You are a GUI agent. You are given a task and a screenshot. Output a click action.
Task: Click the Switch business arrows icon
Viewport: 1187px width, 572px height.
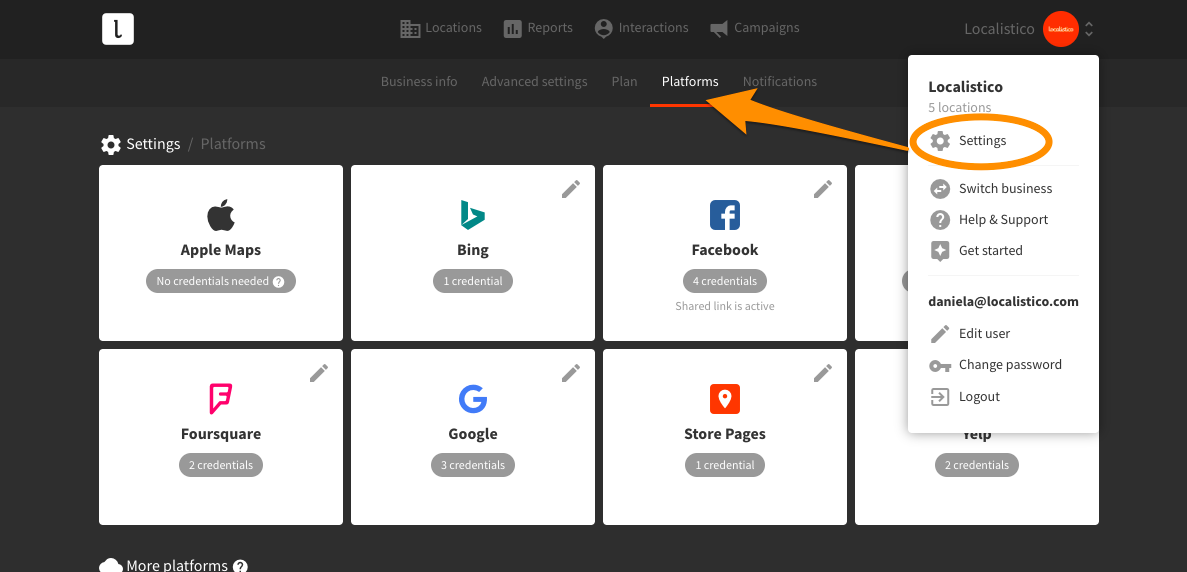pos(939,188)
